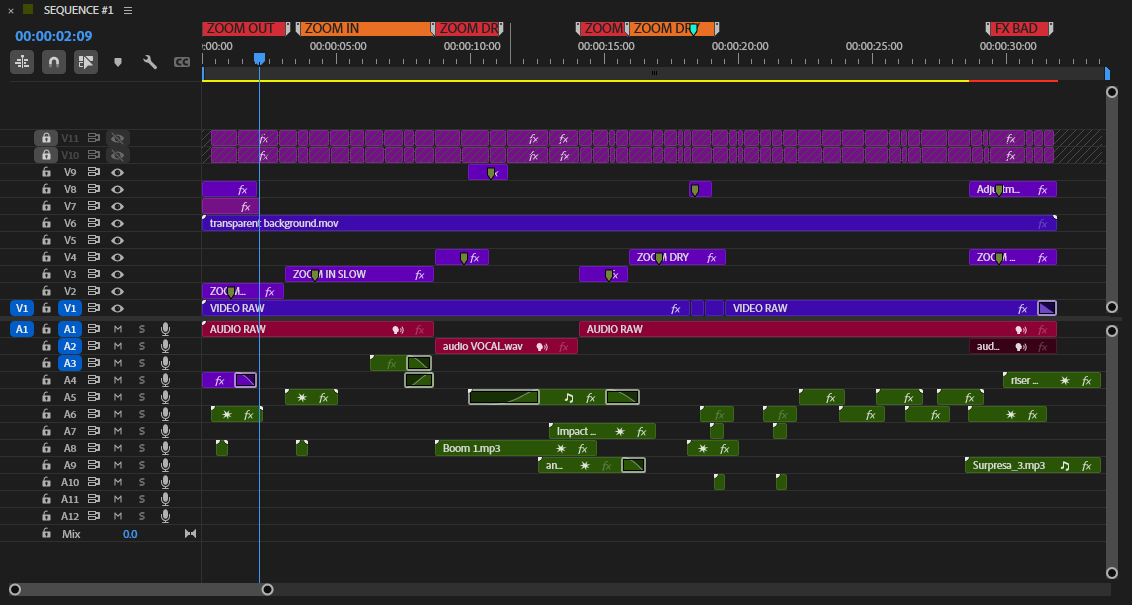Click the playhead timecode 00:00:02:09
The image size is (1132, 605).
[x=53, y=36]
